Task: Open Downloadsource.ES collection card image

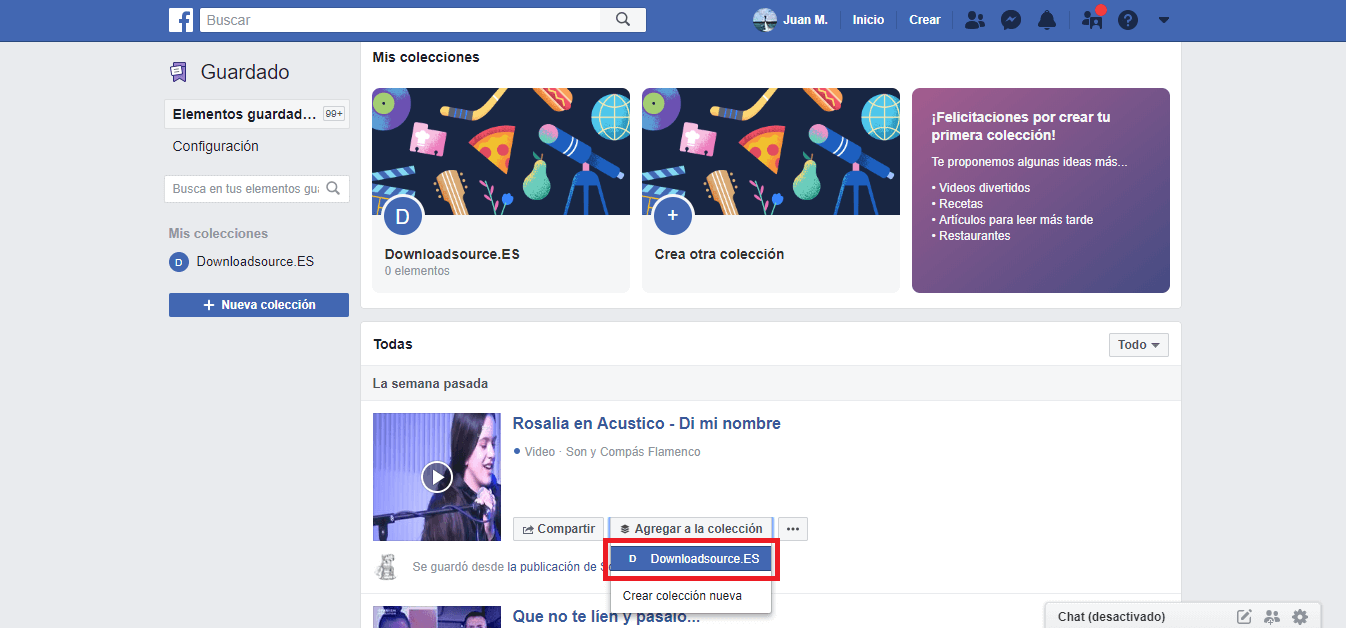Action: (501, 152)
